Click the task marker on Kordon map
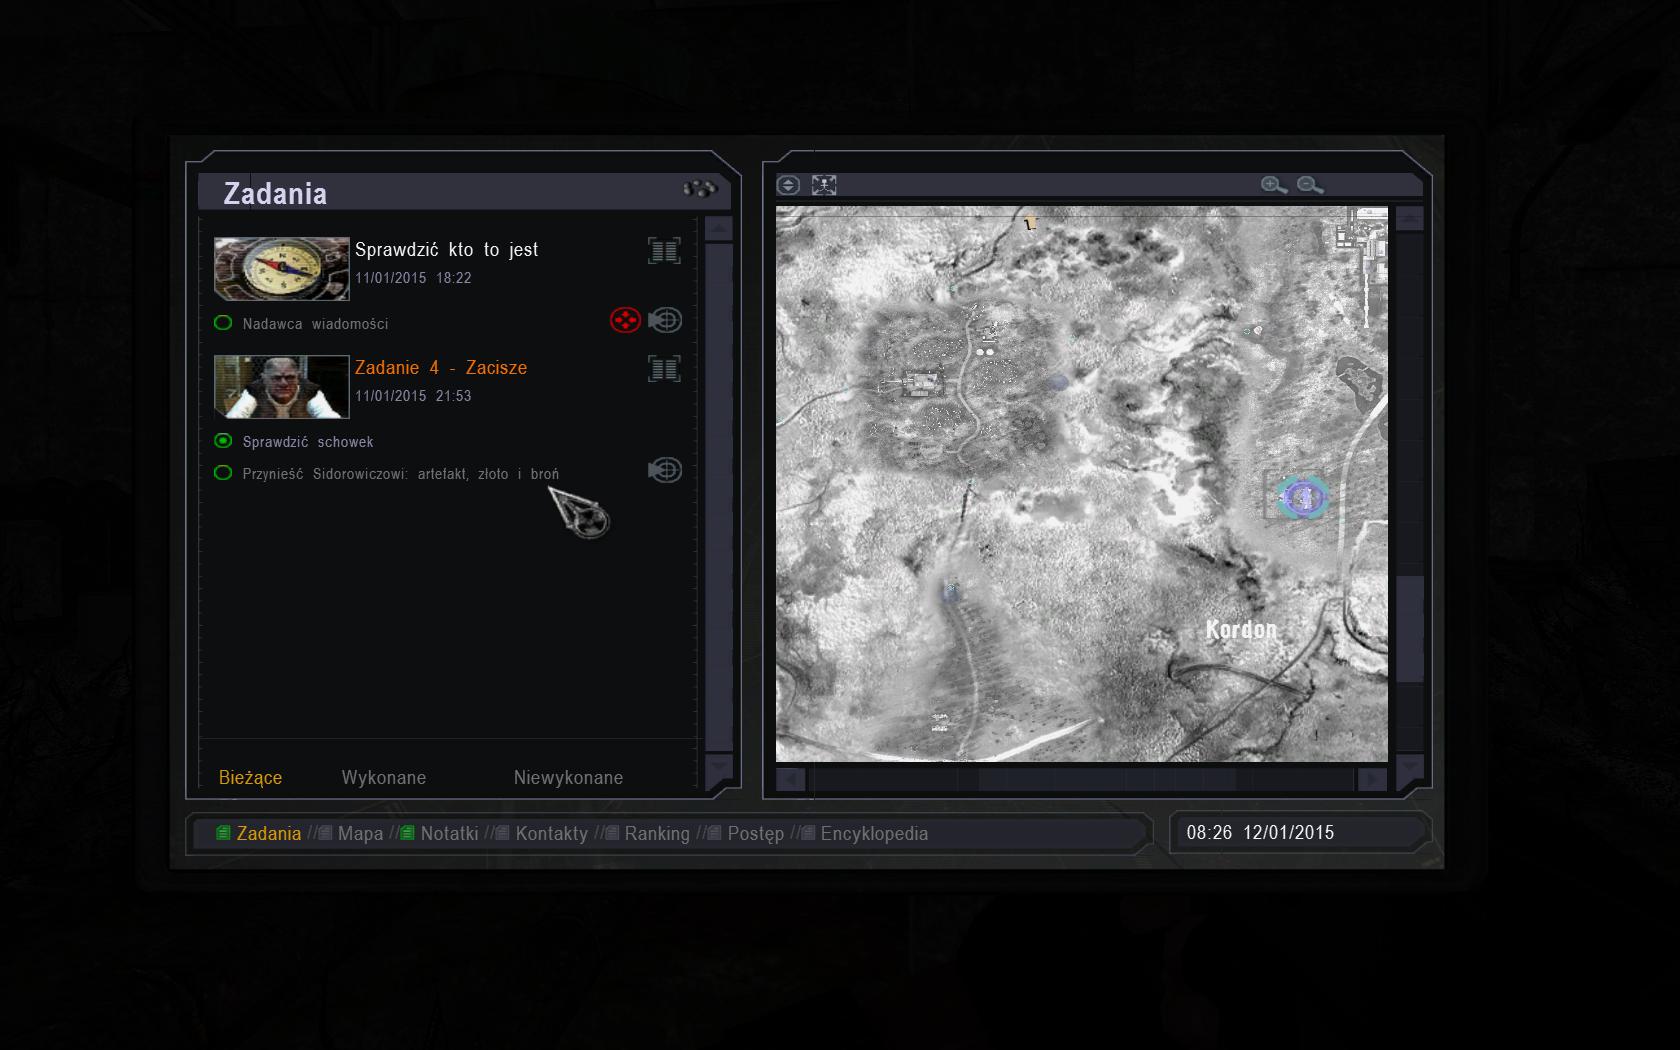Screen dimensions: 1680x1050 pos(1301,497)
